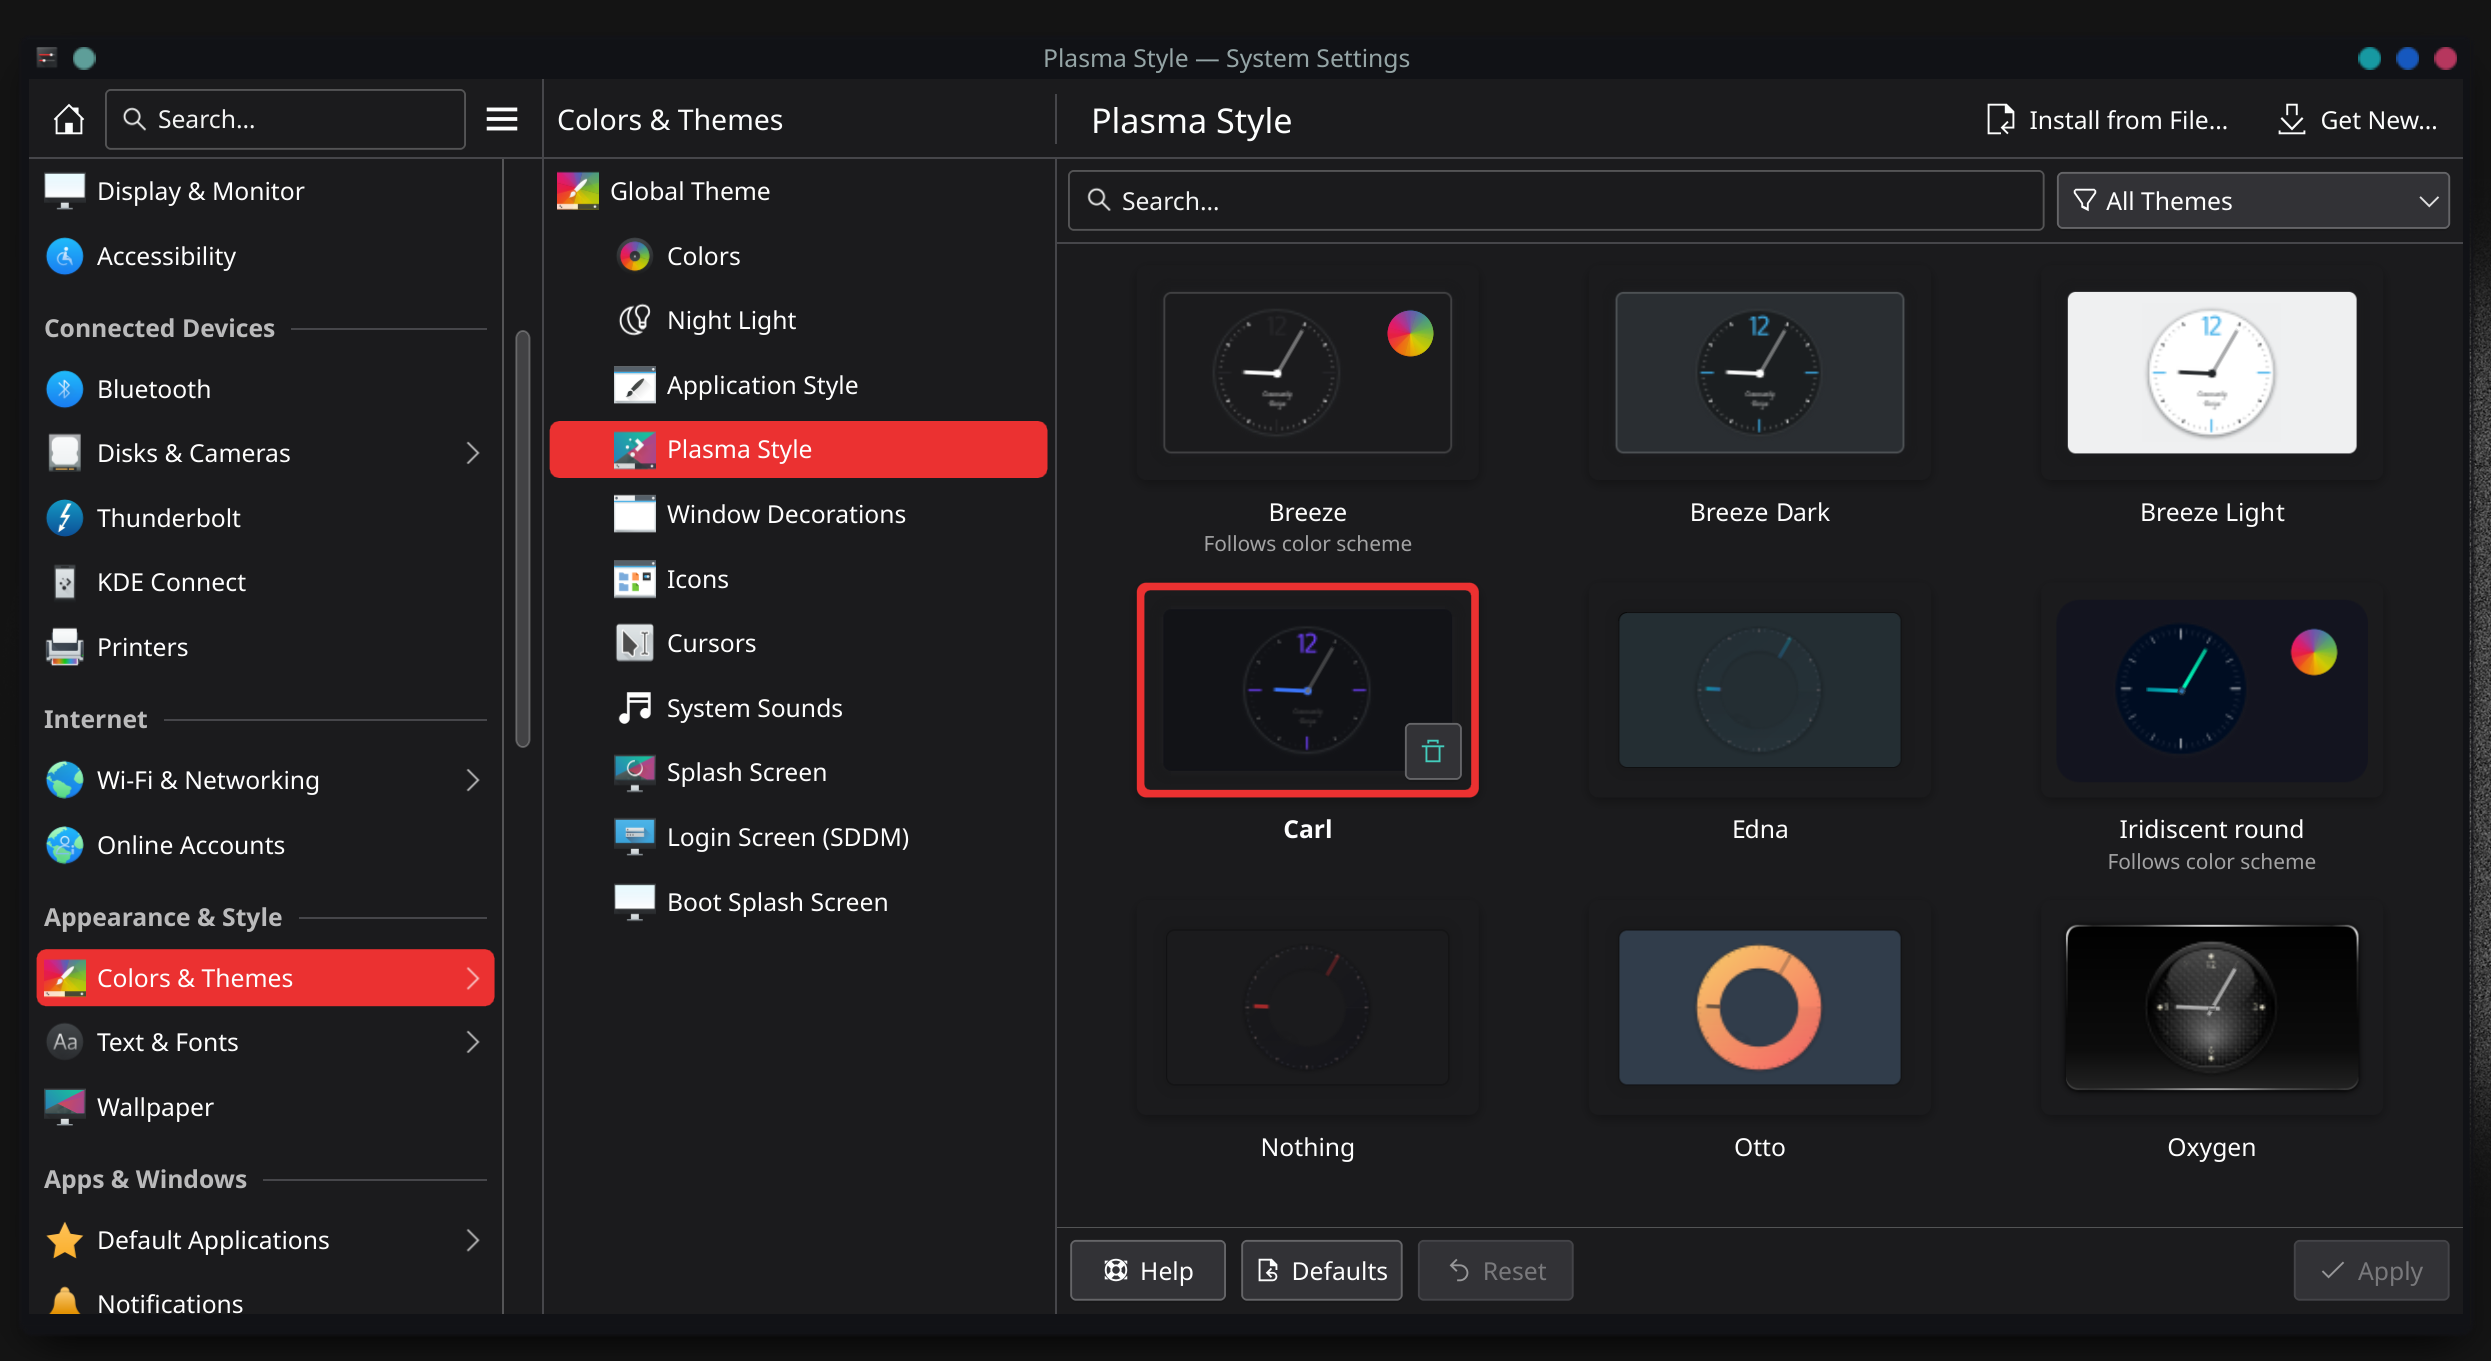Expand Default Applications chevron
Screen dimensions: 2491x1361
[x=473, y=1240]
